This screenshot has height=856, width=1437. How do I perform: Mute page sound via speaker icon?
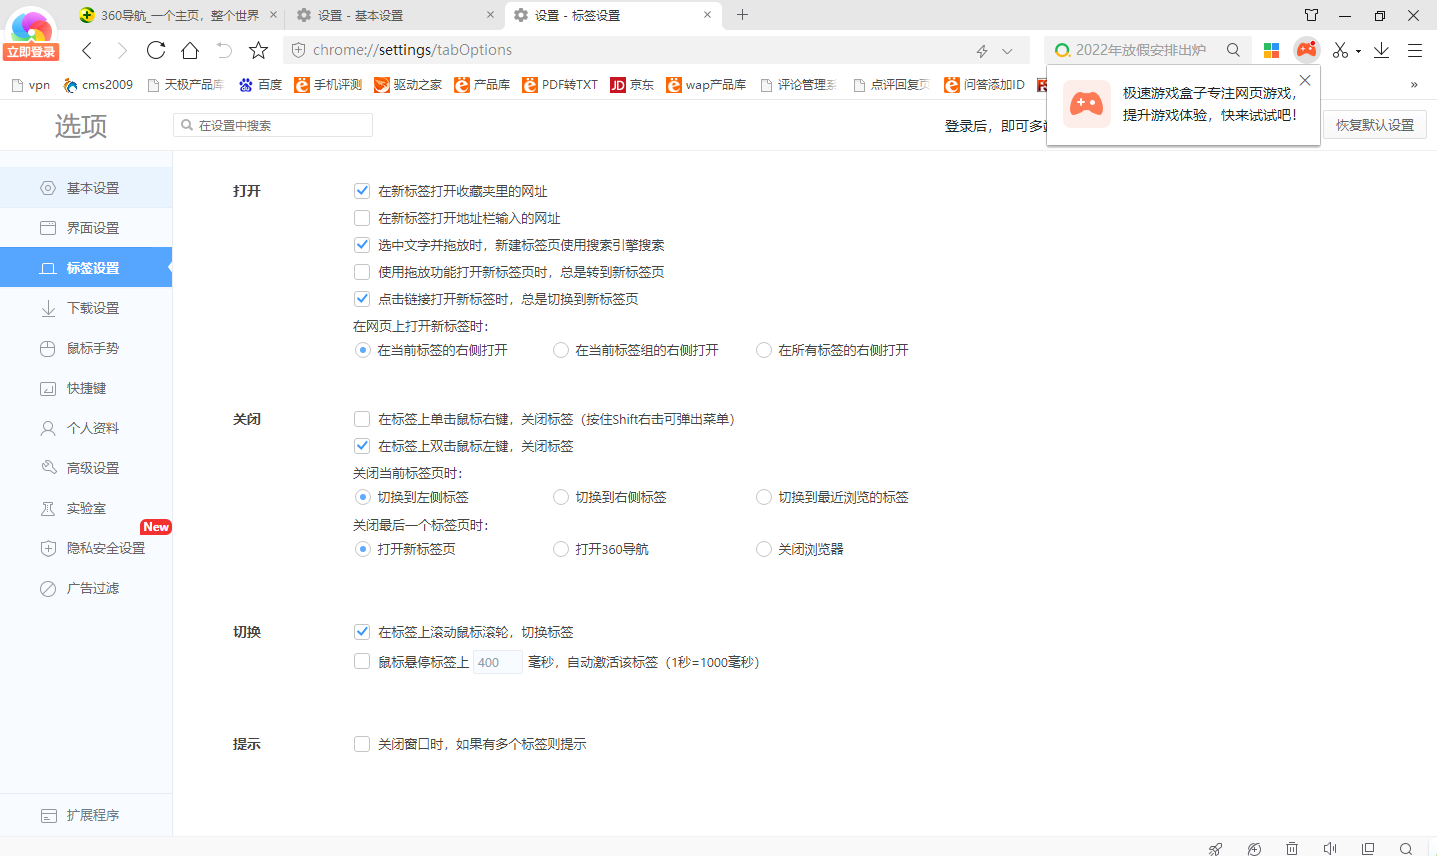coord(1330,848)
